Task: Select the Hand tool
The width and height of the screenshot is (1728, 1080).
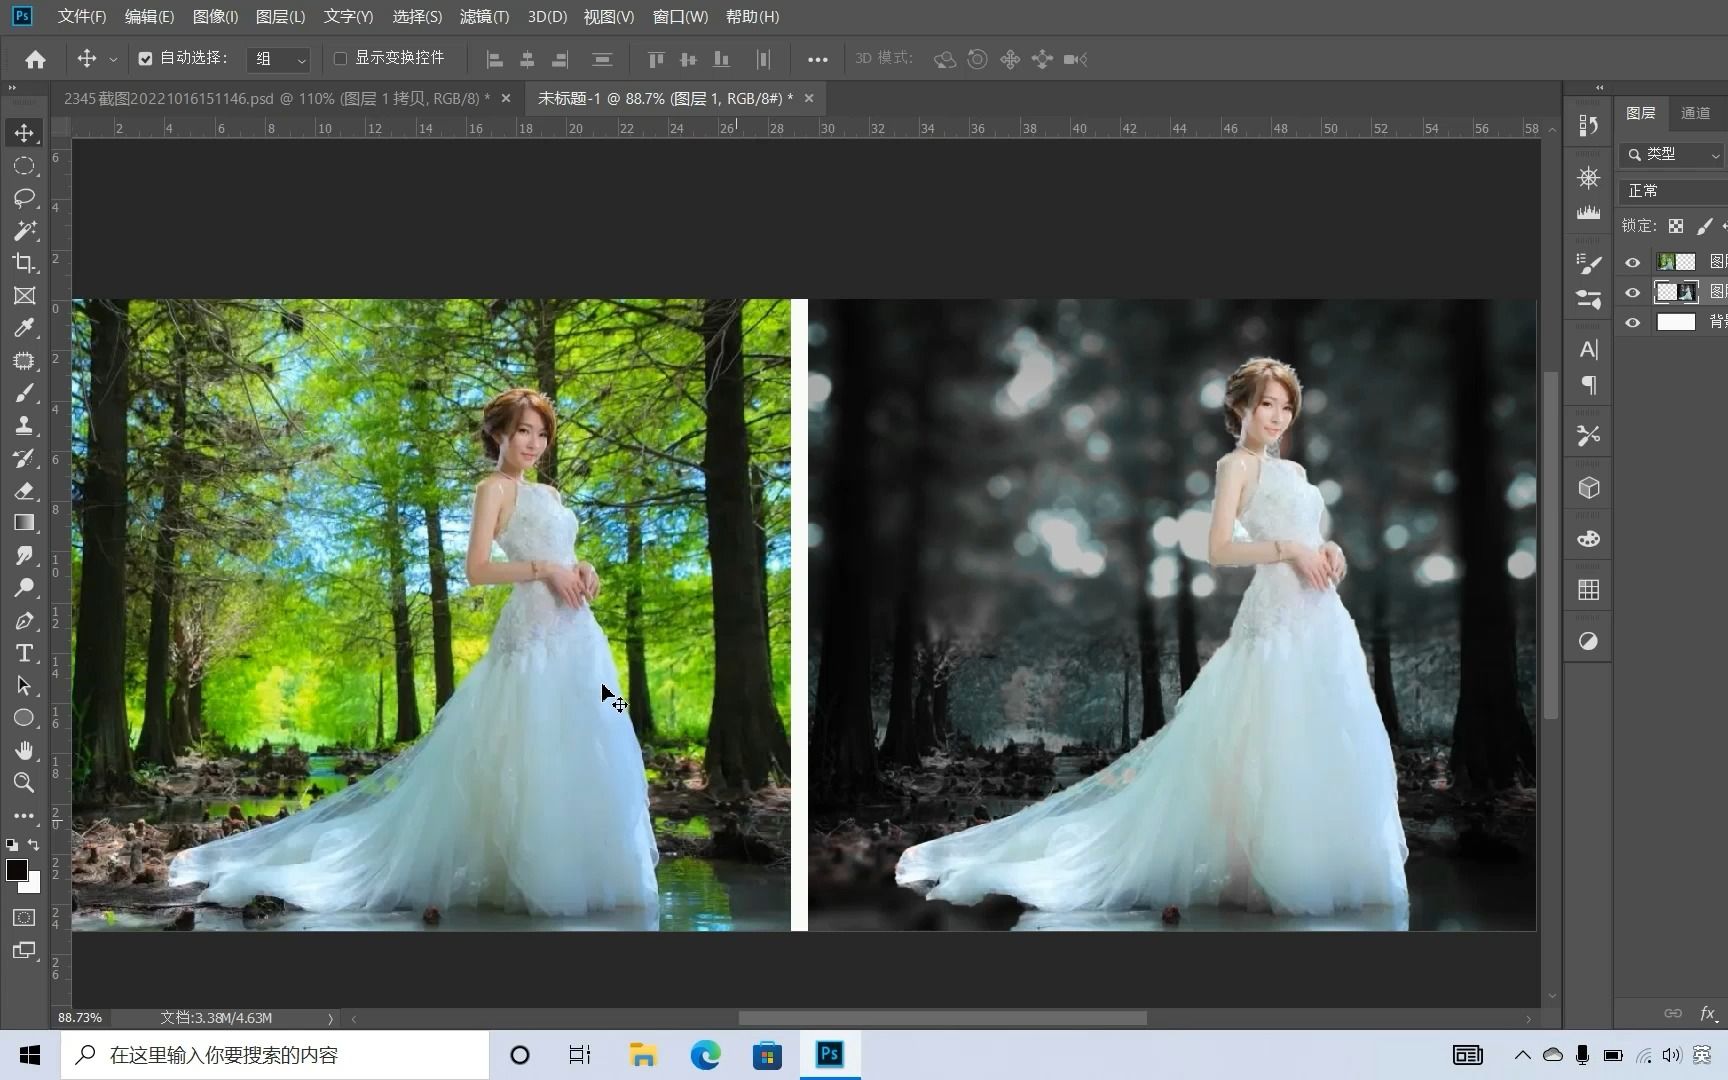Action: coord(24,751)
